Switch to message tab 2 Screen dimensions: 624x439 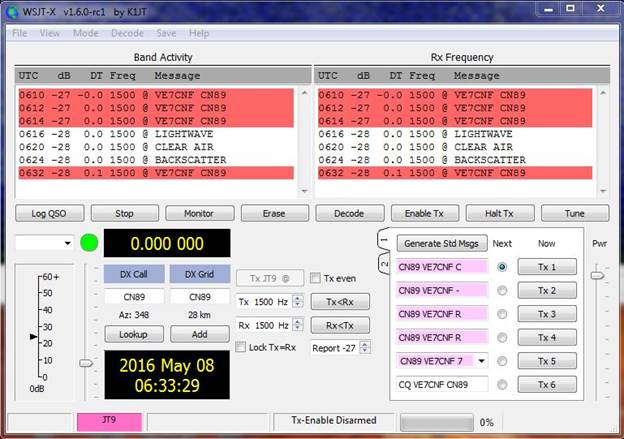384,264
